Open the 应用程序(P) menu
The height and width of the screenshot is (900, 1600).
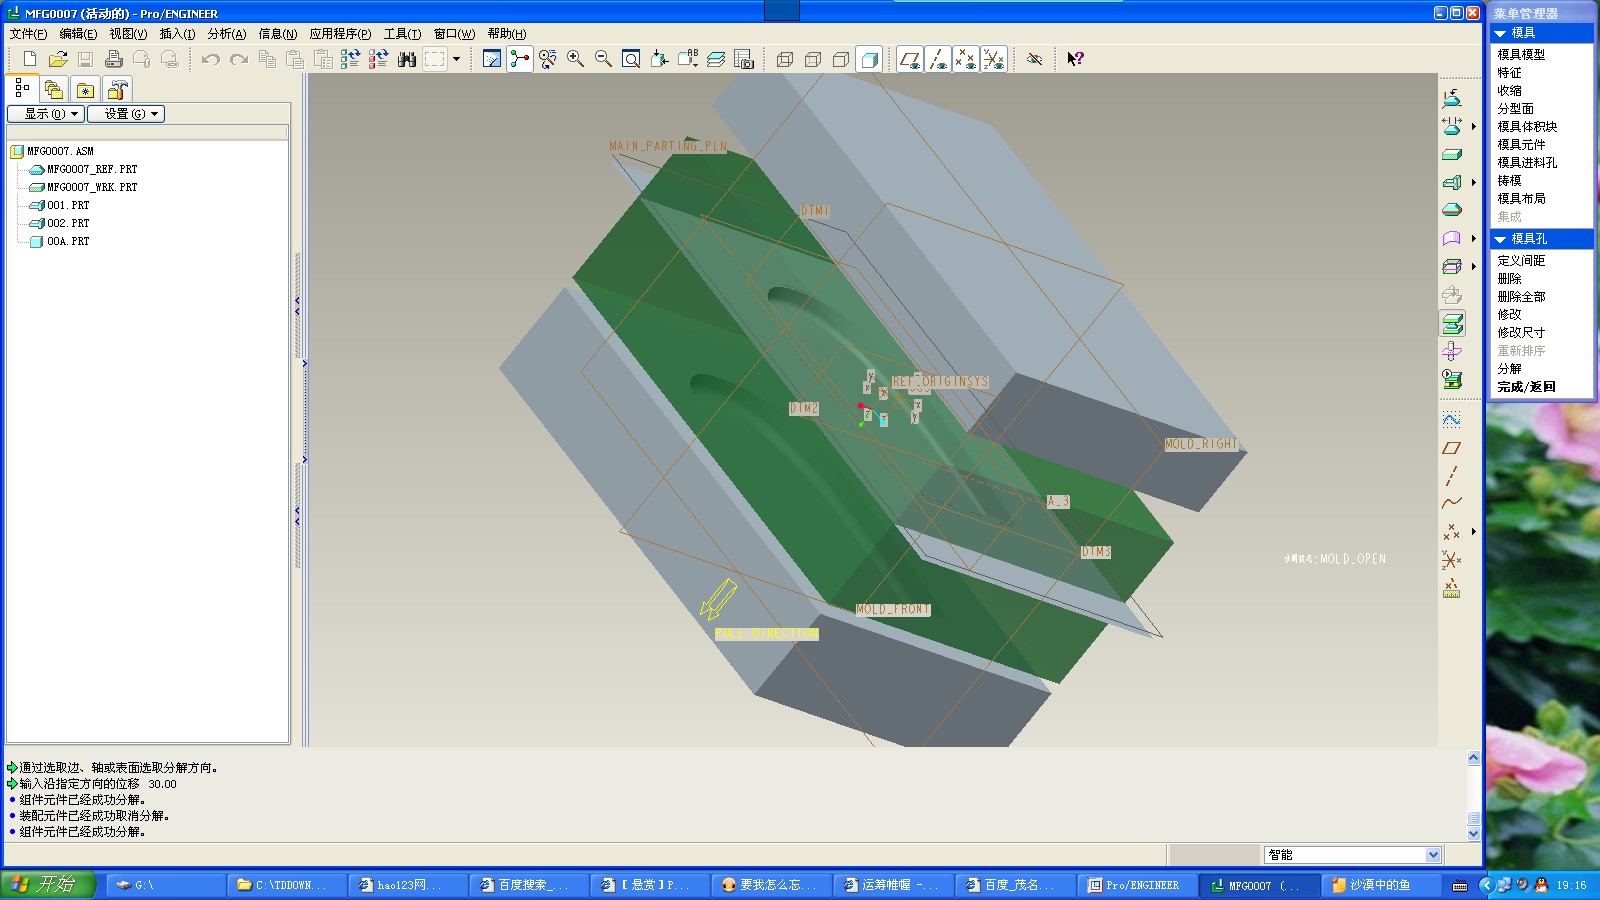pyautogui.click(x=340, y=34)
